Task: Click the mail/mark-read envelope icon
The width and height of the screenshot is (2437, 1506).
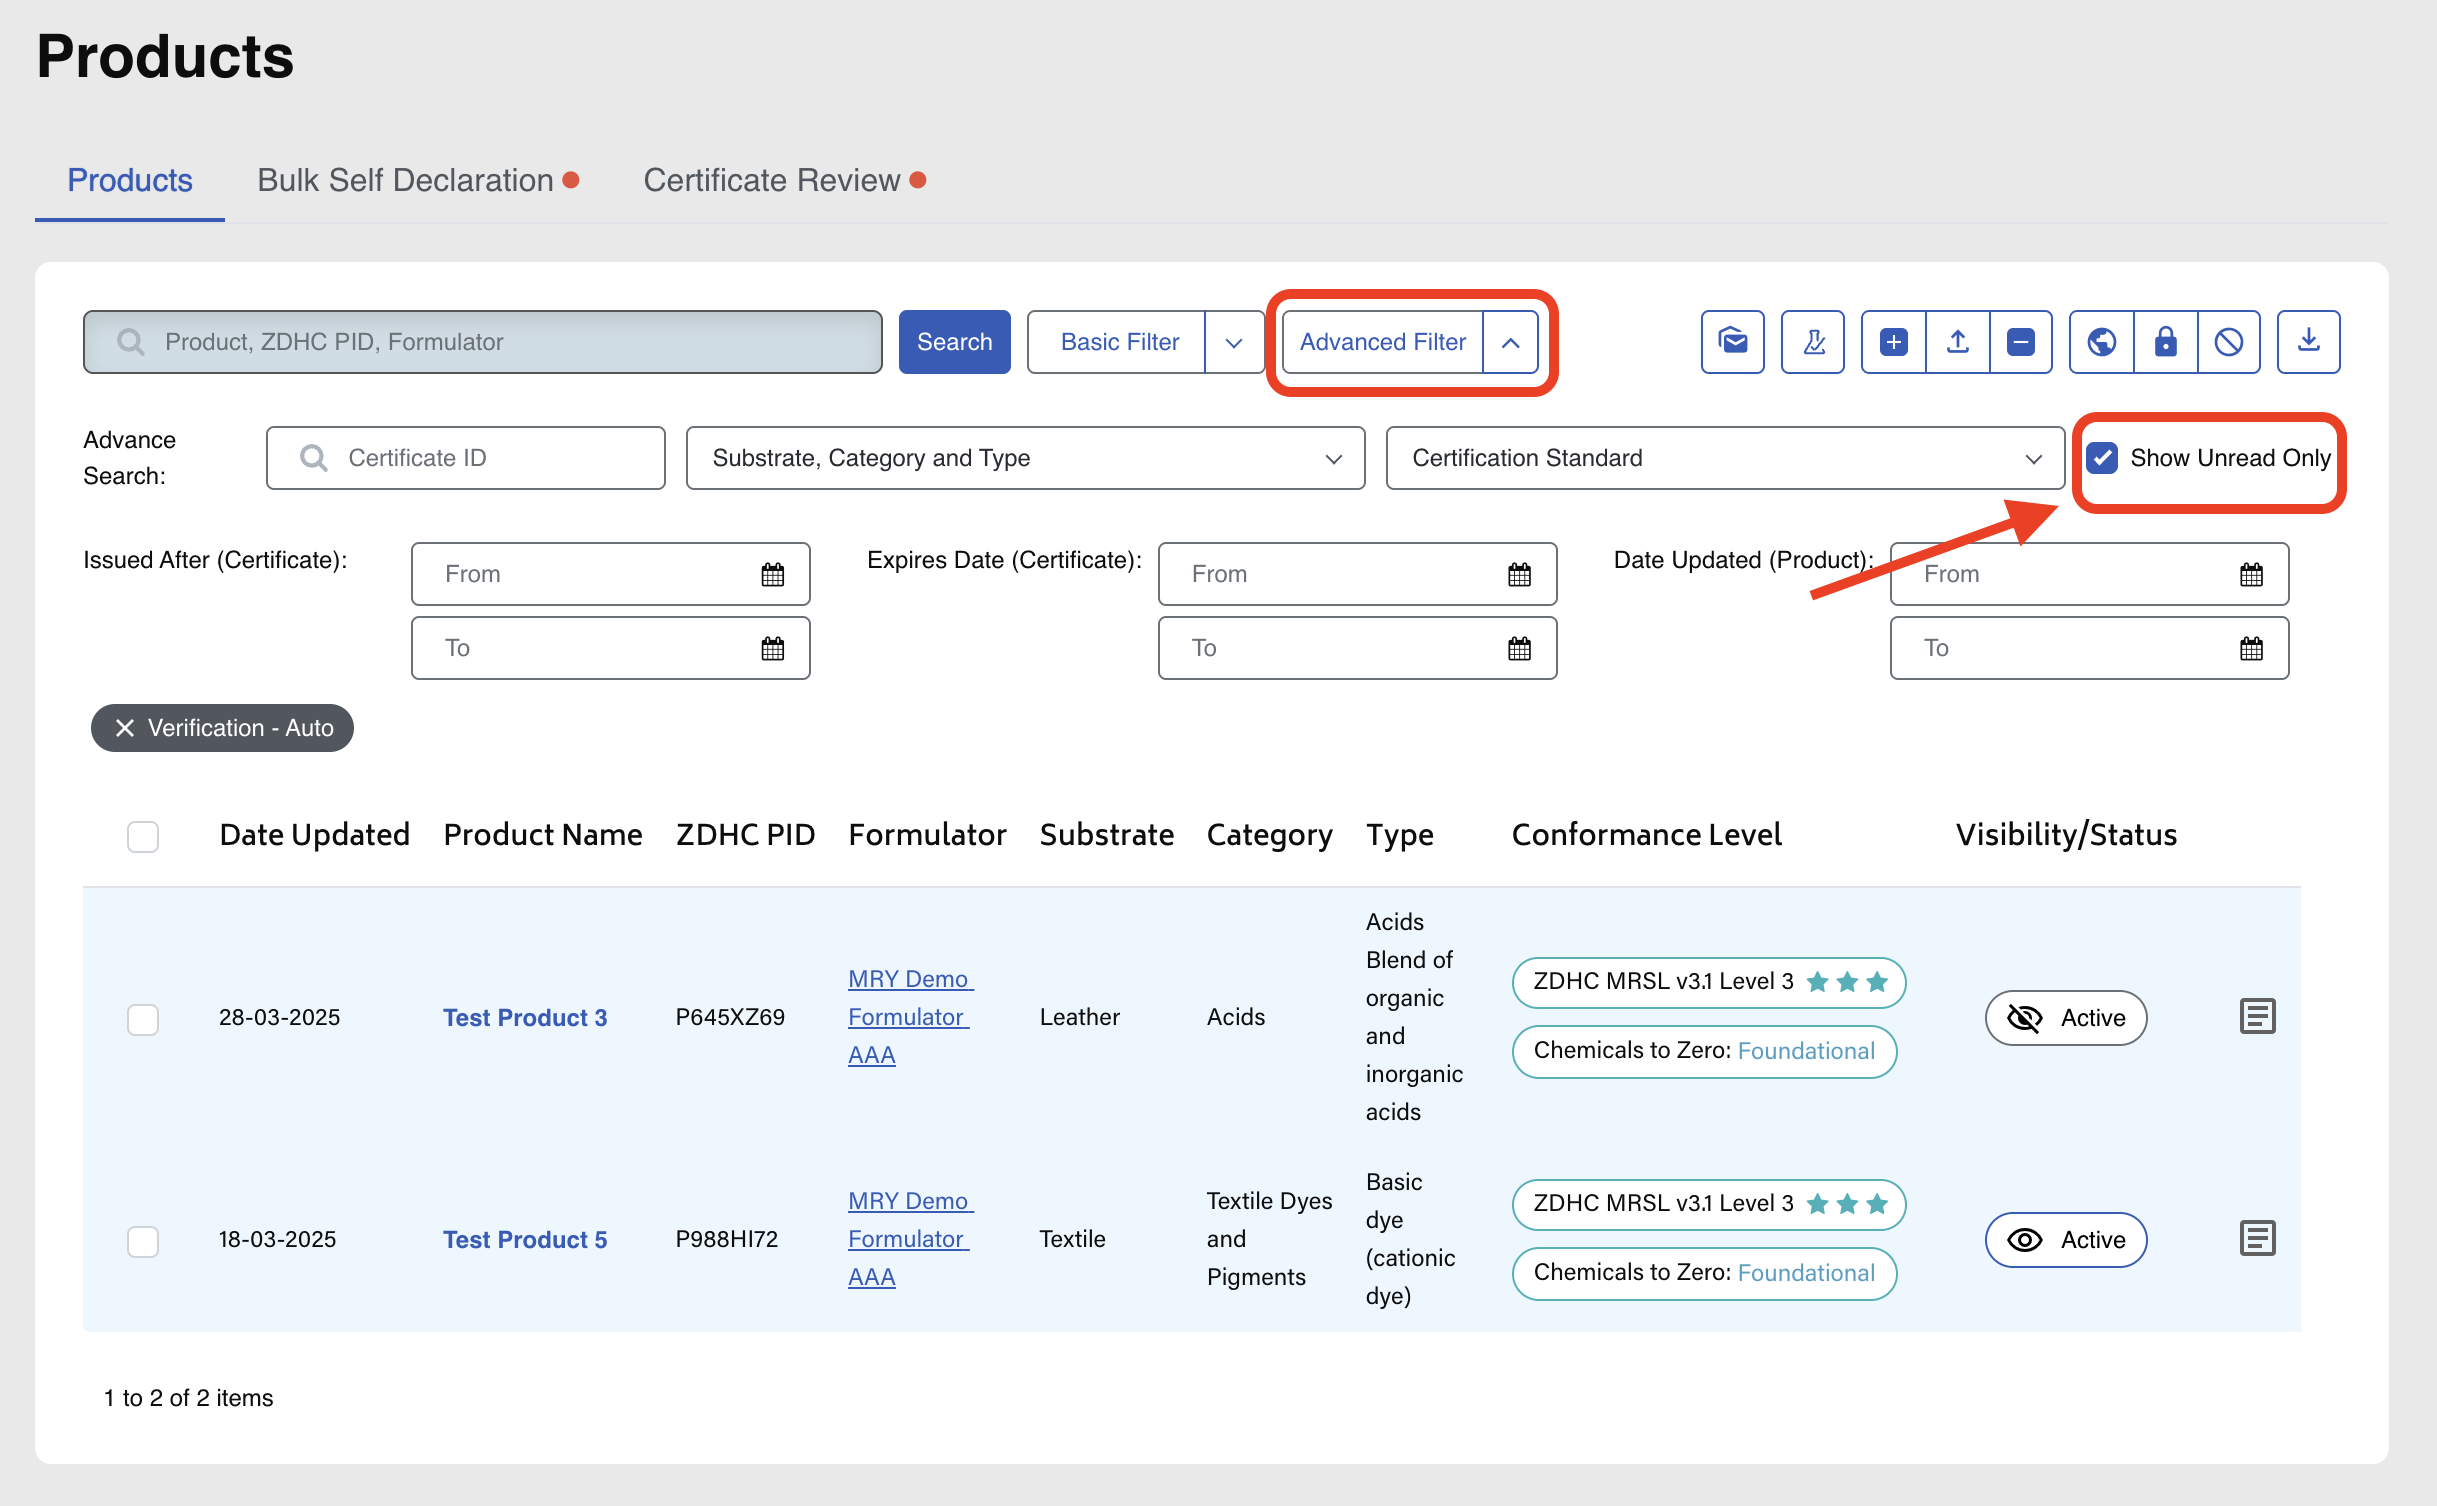Action: [1732, 342]
